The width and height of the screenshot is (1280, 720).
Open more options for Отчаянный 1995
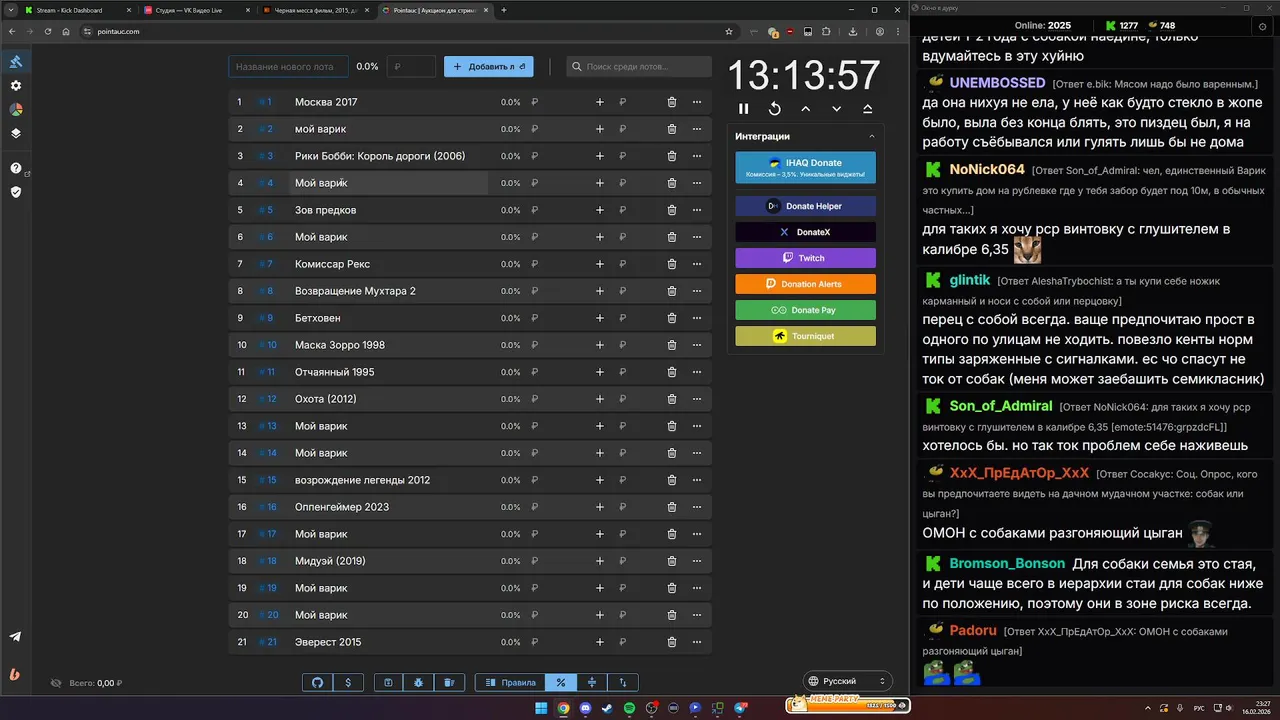(697, 372)
